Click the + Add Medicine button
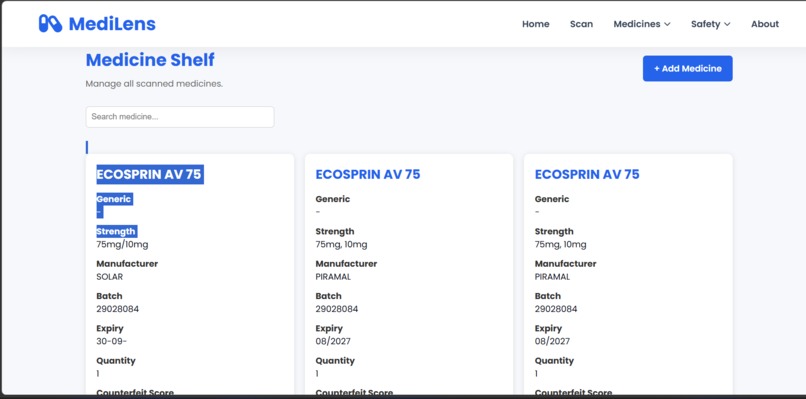Image resolution: width=806 pixels, height=399 pixels. [687, 68]
